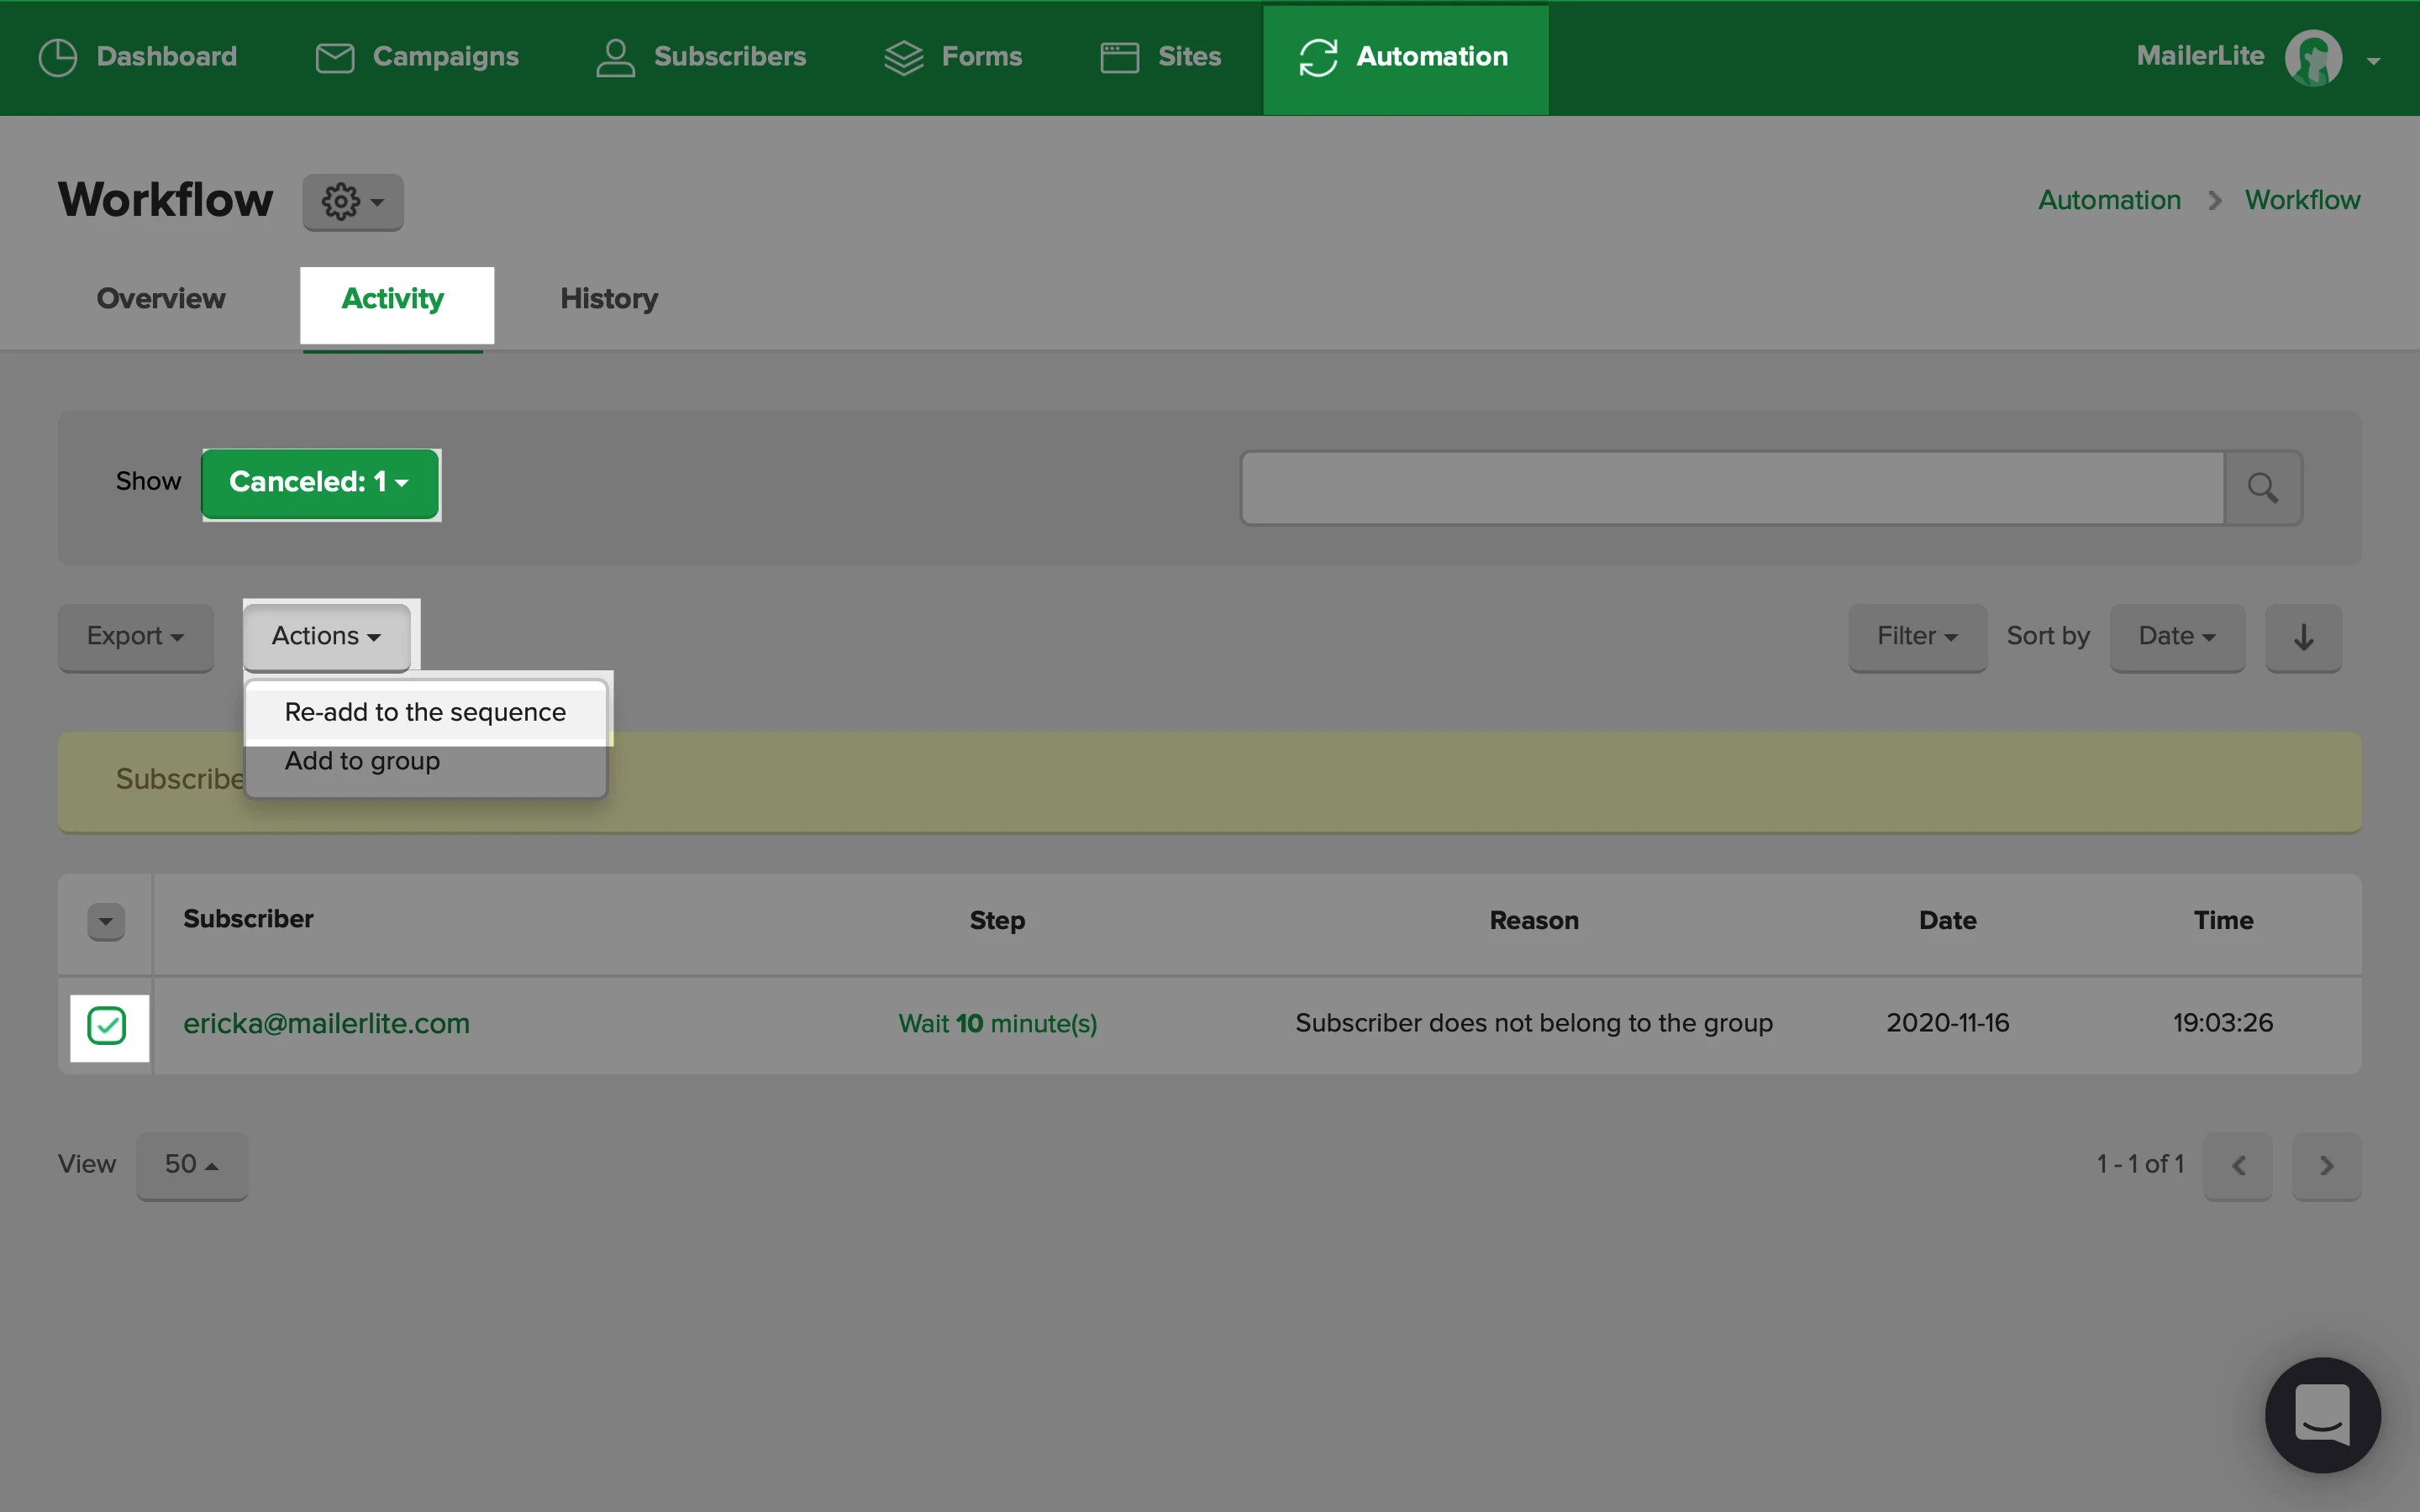Open ericka@mailerlite.com subscriber link
Screen dimensions: 2420x1512
pyautogui.click(x=326, y=1023)
